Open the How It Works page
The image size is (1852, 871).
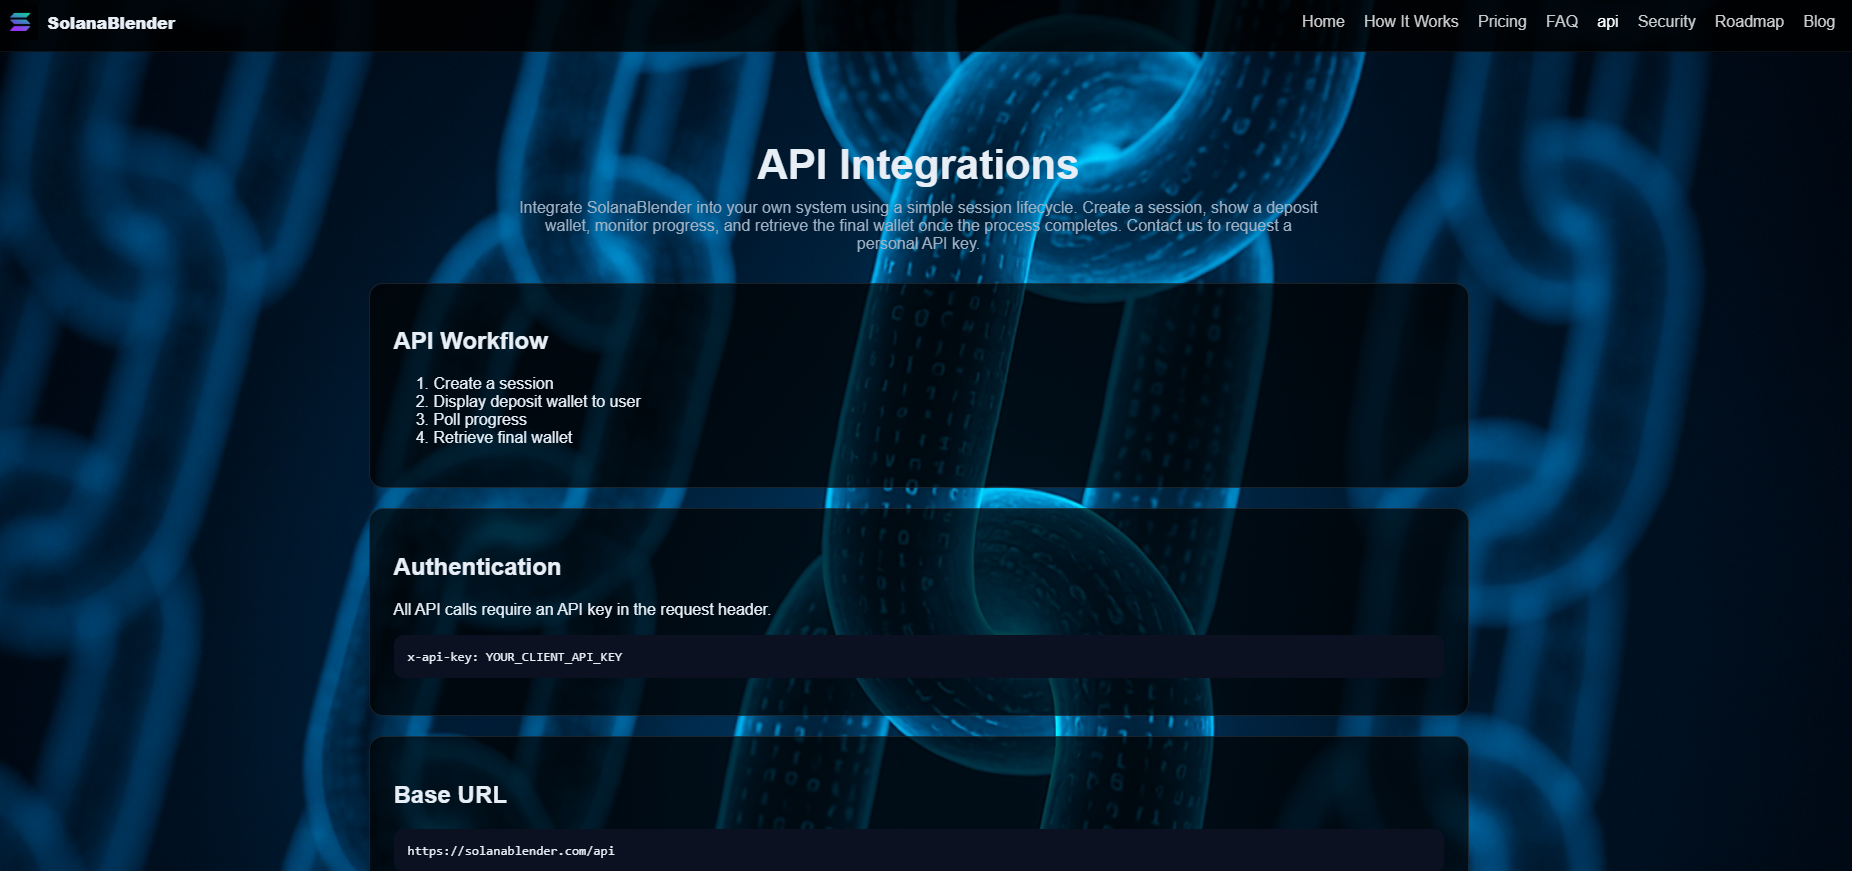[x=1411, y=21]
